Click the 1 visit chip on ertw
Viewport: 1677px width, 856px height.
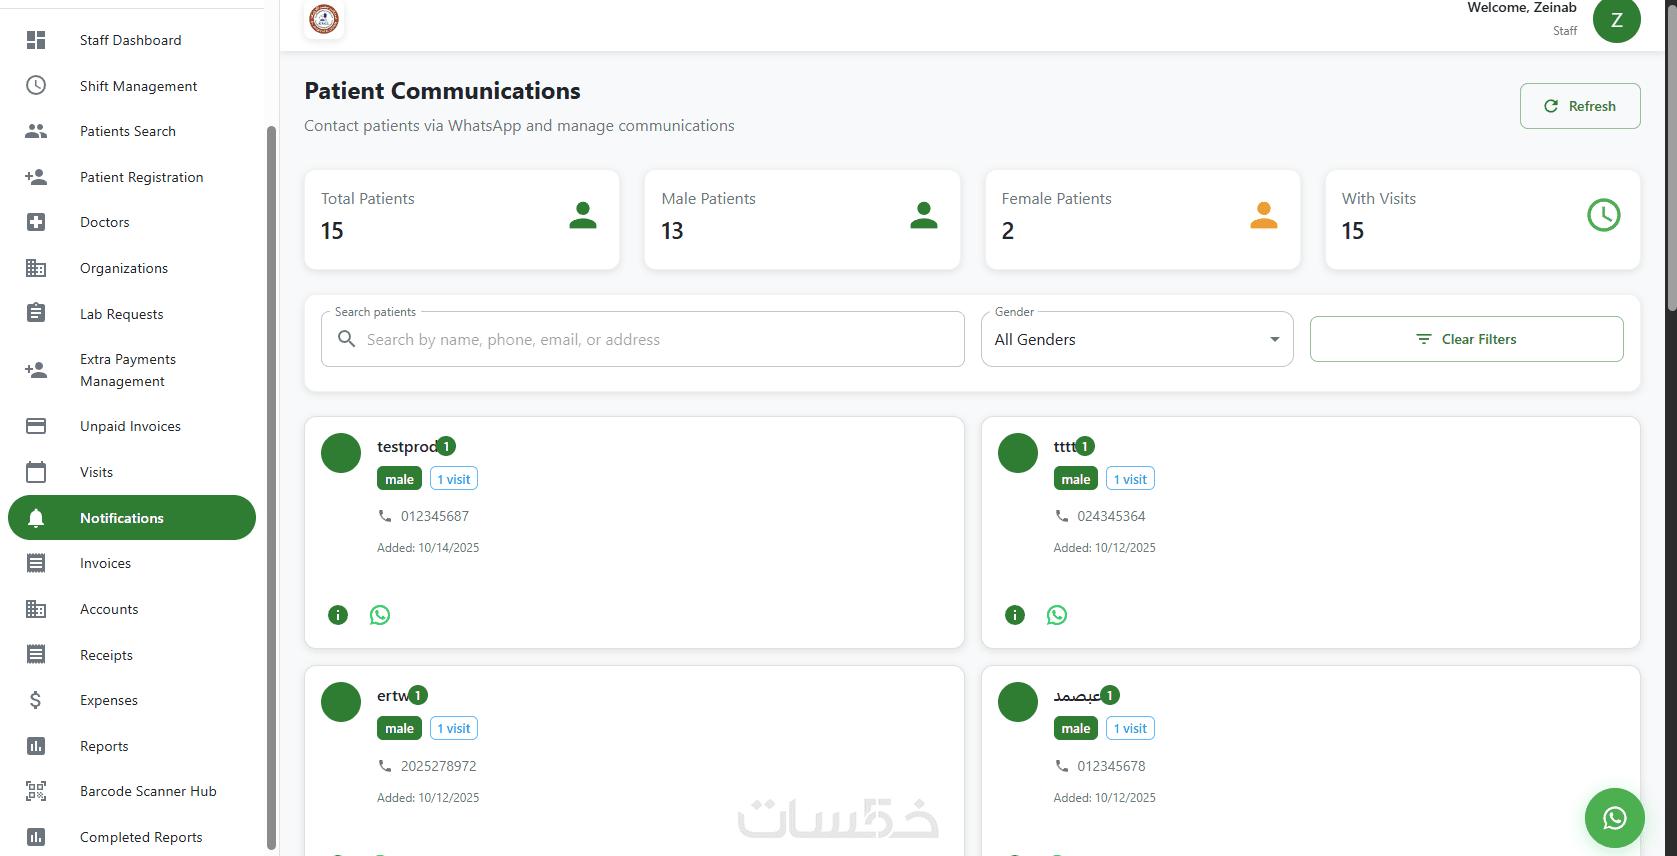[x=454, y=729]
